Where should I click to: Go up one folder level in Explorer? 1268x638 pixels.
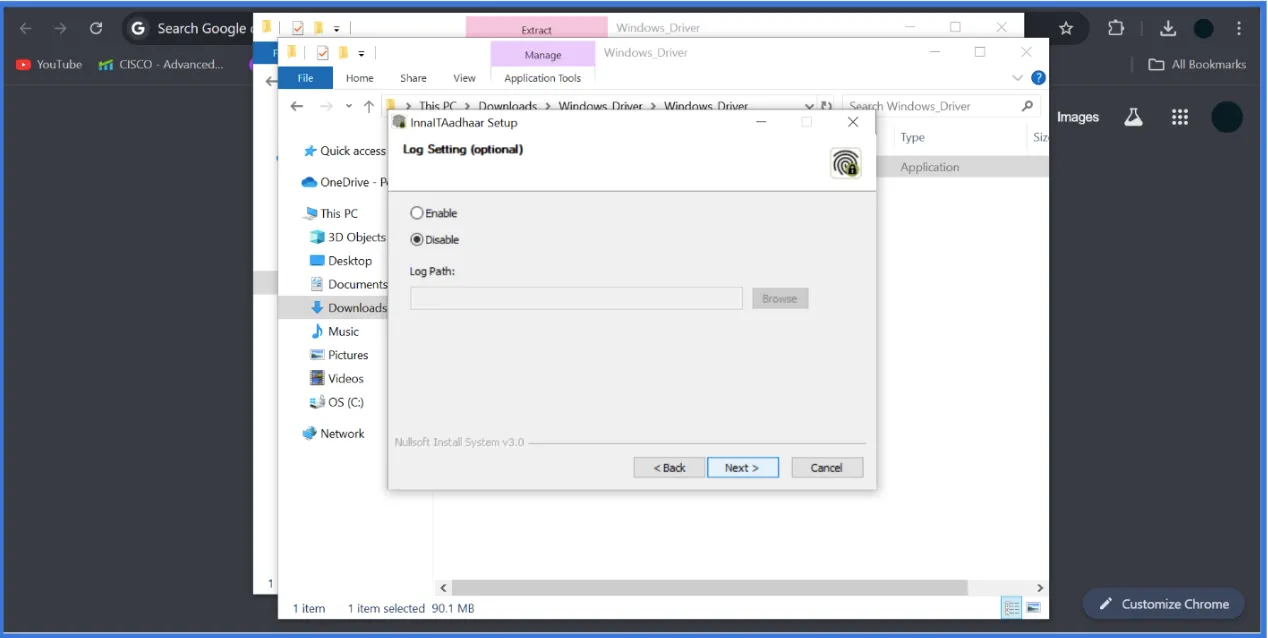[369, 106]
